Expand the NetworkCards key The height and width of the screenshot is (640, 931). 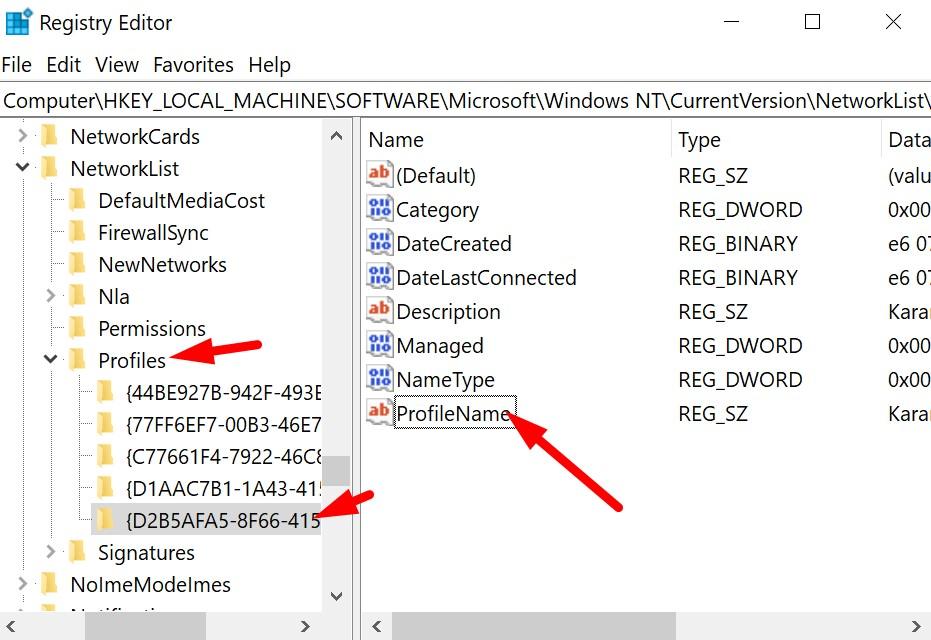pyautogui.click(x=23, y=136)
